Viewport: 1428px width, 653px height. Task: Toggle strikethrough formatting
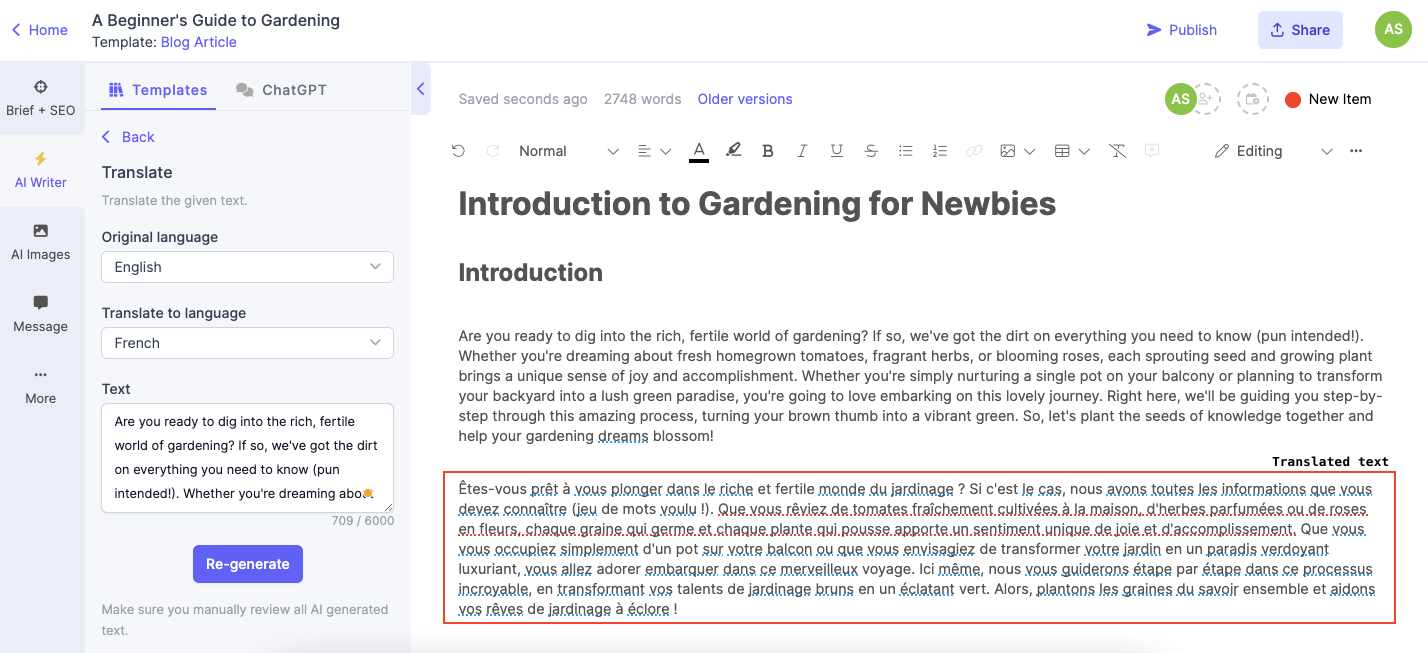coord(871,151)
